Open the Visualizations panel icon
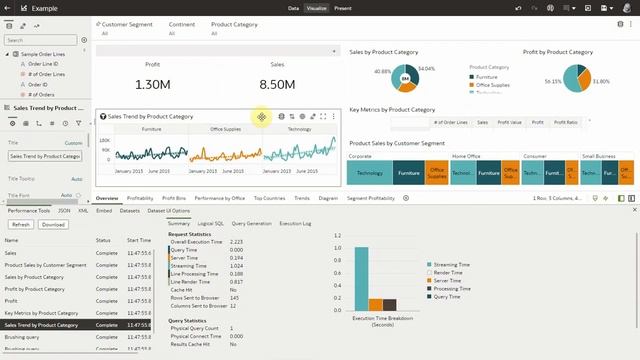This screenshot has height=360, width=640. point(23,26)
